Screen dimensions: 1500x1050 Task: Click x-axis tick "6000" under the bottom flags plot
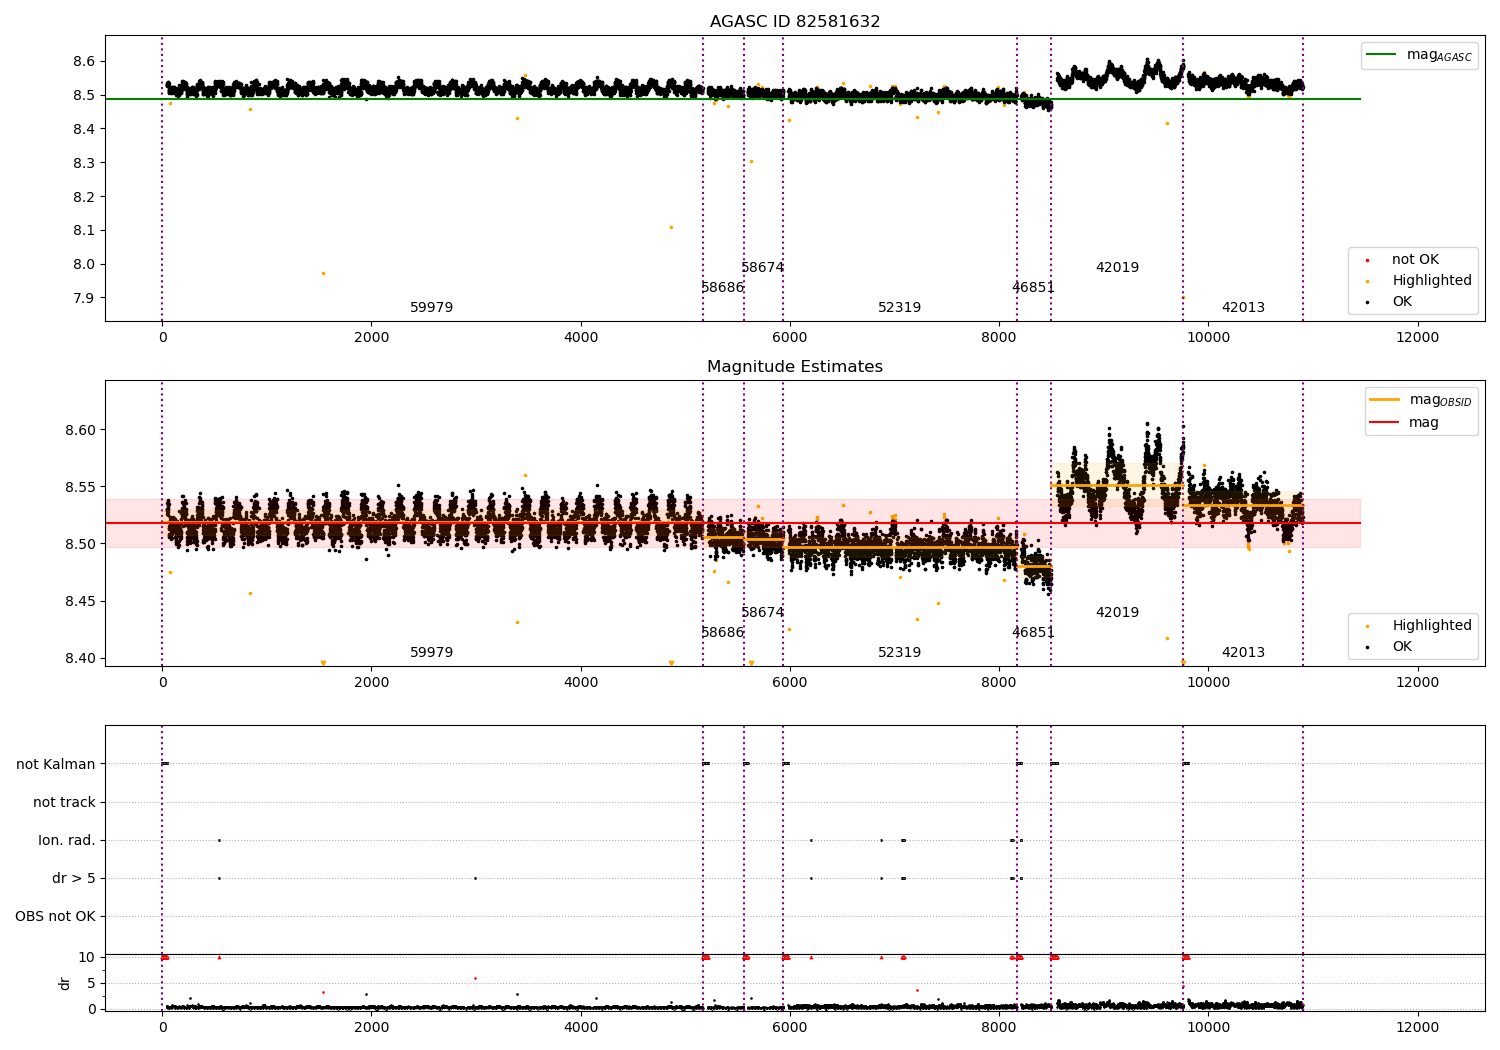pos(790,1027)
